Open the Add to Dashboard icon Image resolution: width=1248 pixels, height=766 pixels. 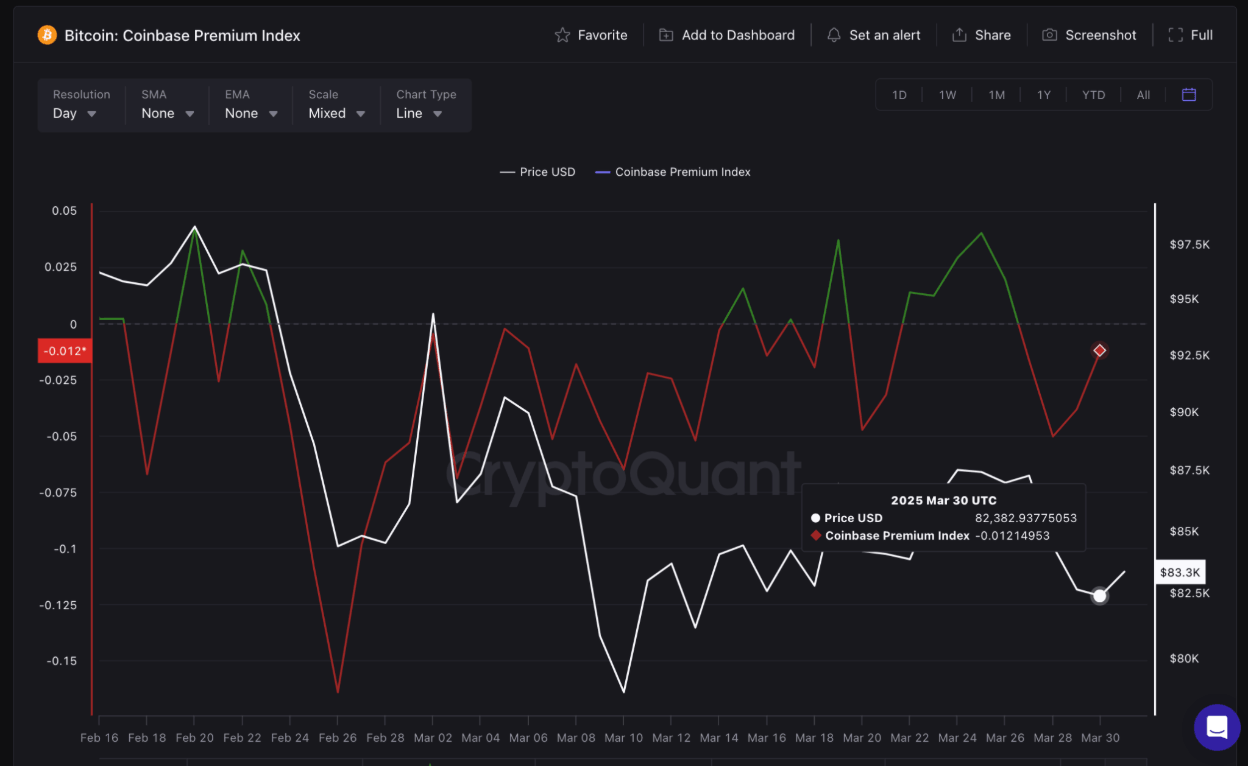665,34
